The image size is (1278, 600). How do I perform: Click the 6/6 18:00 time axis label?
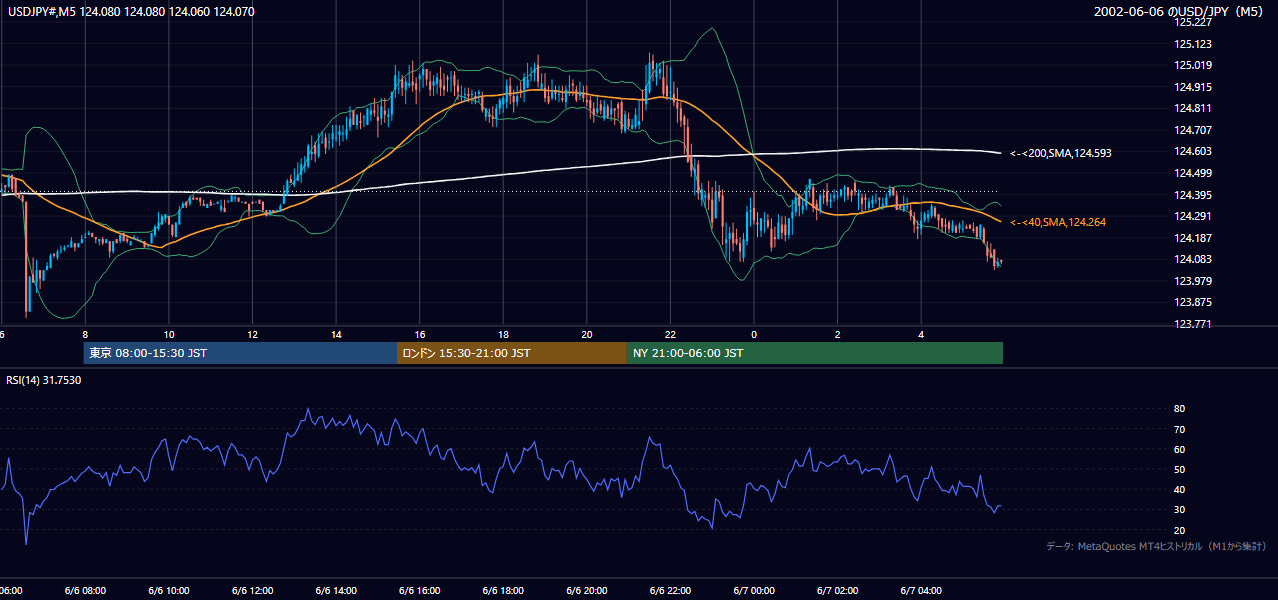coord(504,591)
